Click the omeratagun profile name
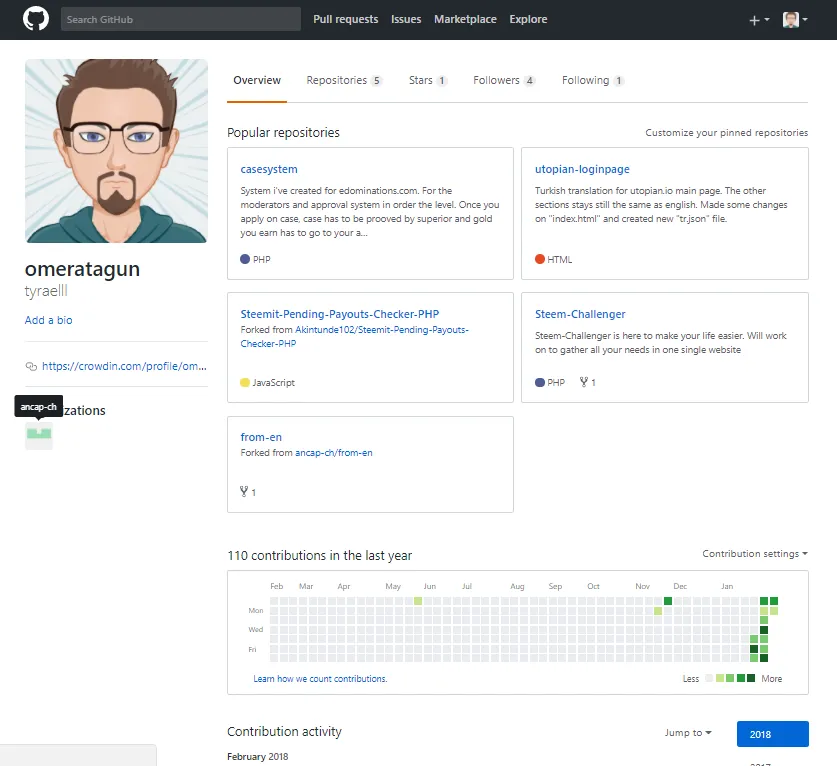Image resolution: width=837 pixels, height=766 pixels. tap(82, 269)
